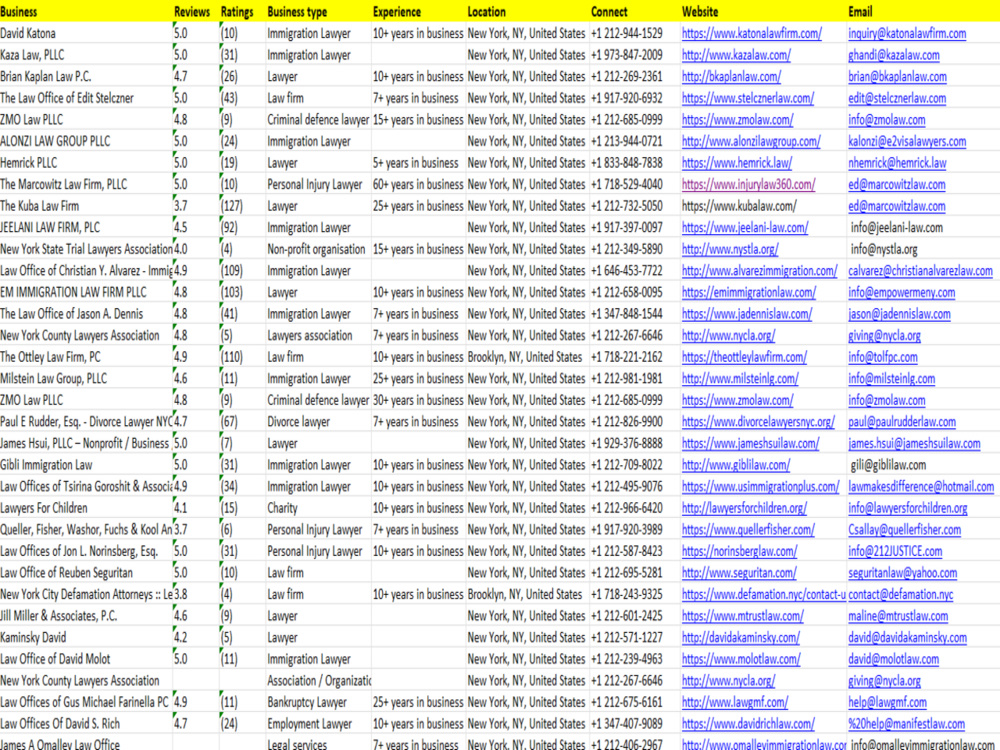Image resolution: width=1000 pixels, height=750 pixels.
Task: Select the "Bankruptcy Lawyer" cell
Action: click(x=318, y=702)
